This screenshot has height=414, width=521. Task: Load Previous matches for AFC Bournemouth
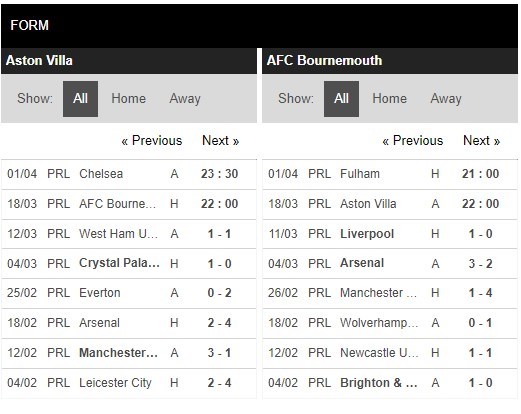[413, 141]
